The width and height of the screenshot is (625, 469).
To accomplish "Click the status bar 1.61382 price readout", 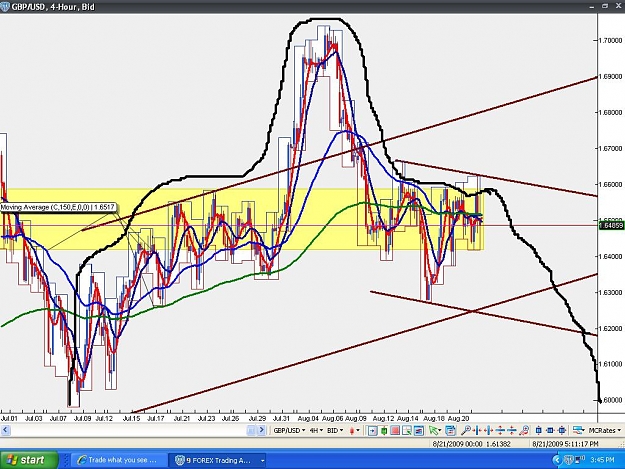I will click(x=498, y=444).
